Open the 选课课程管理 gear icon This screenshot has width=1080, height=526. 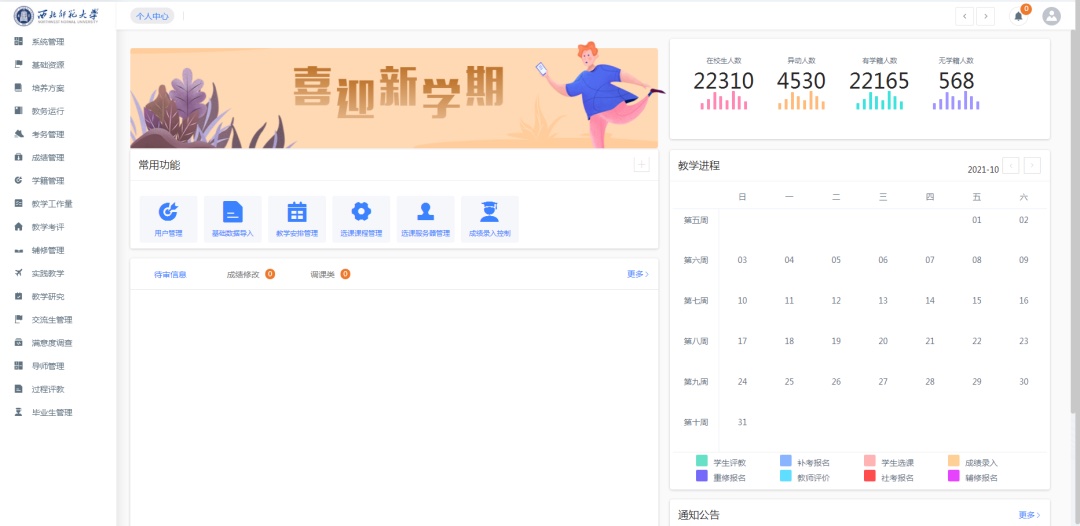(361, 212)
